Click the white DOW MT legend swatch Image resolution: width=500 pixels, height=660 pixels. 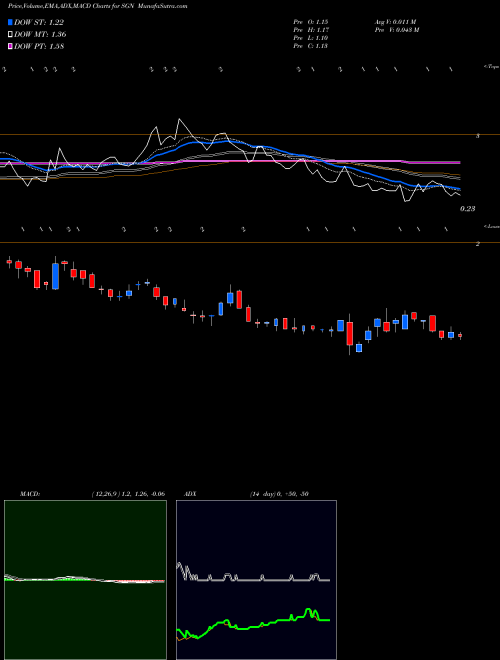point(11,35)
